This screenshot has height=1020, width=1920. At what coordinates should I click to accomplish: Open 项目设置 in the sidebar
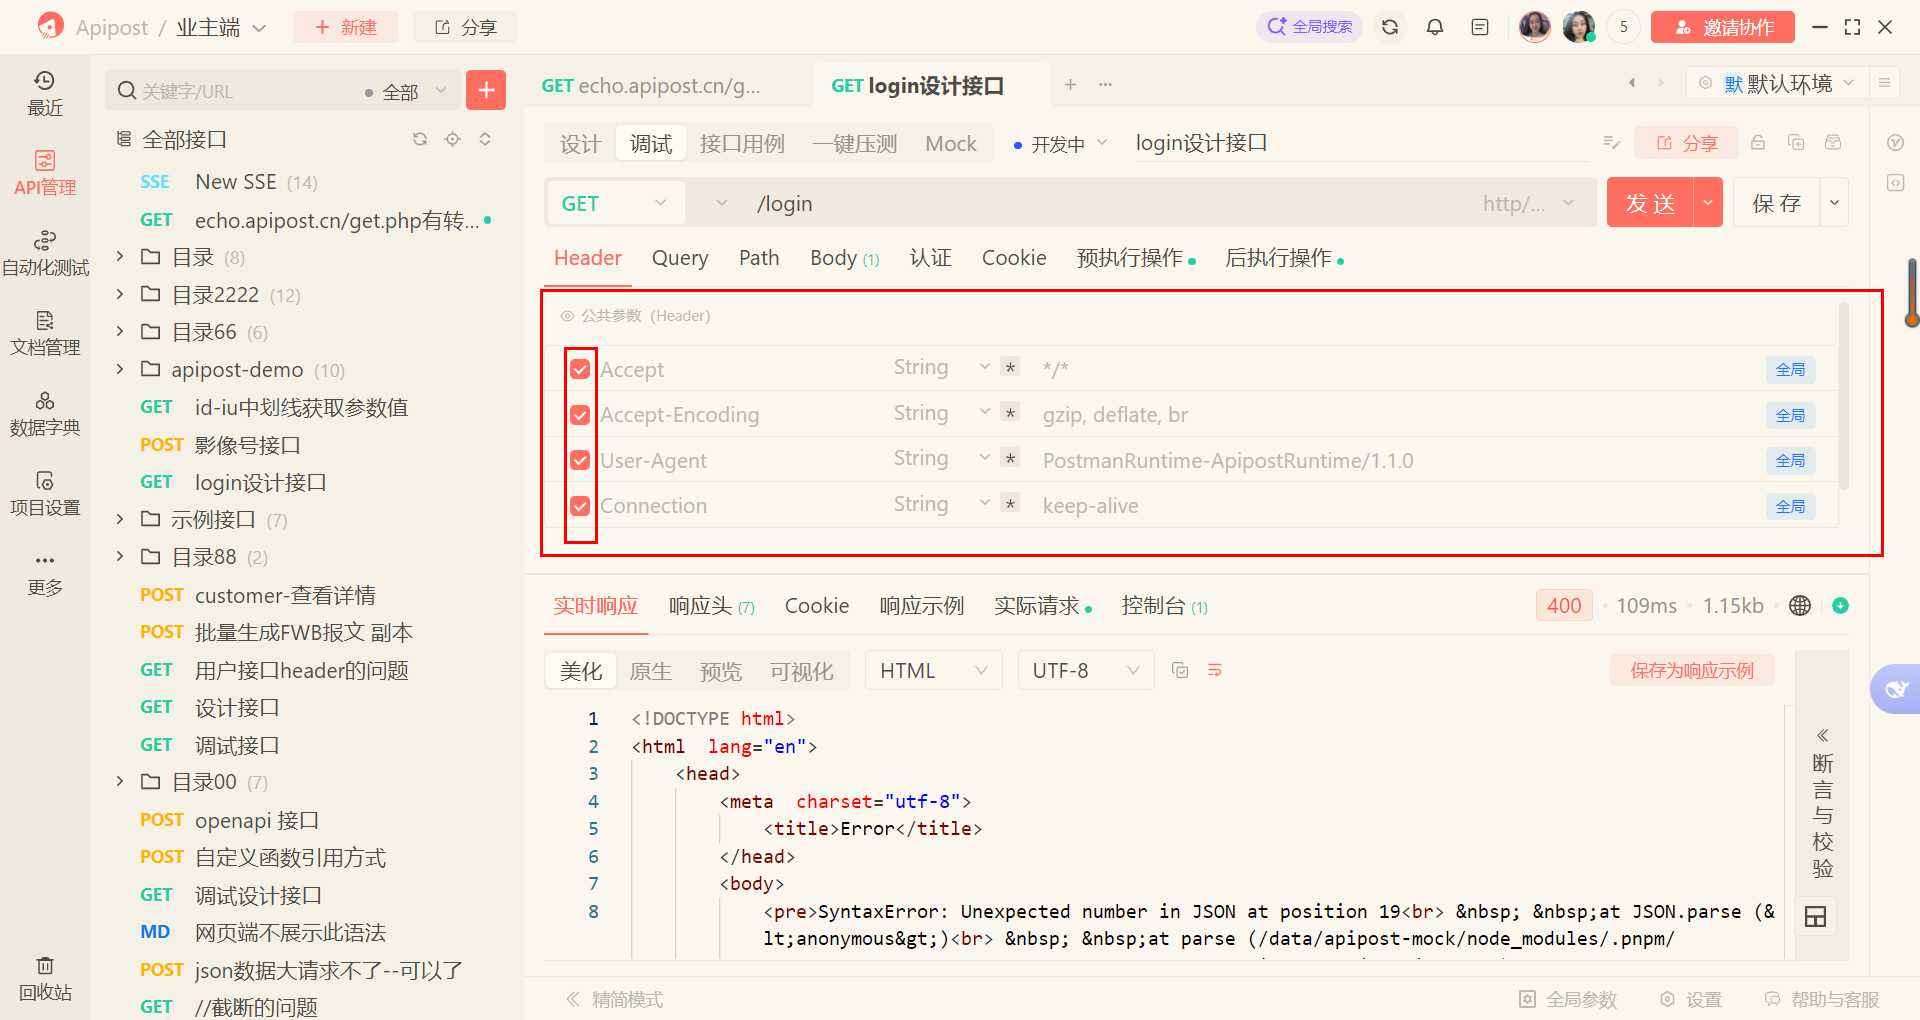pos(44,493)
